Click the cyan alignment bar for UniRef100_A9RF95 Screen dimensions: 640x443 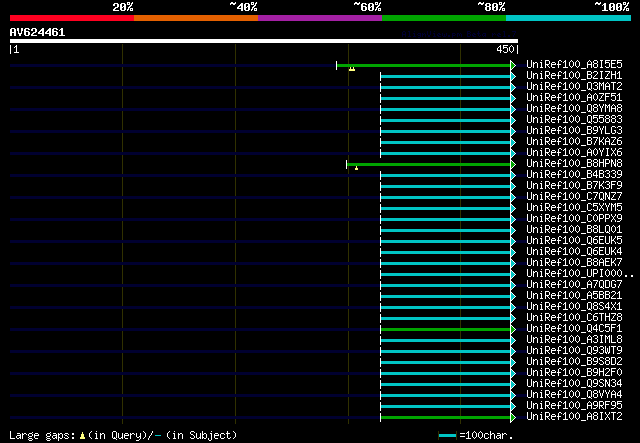(445, 407)
